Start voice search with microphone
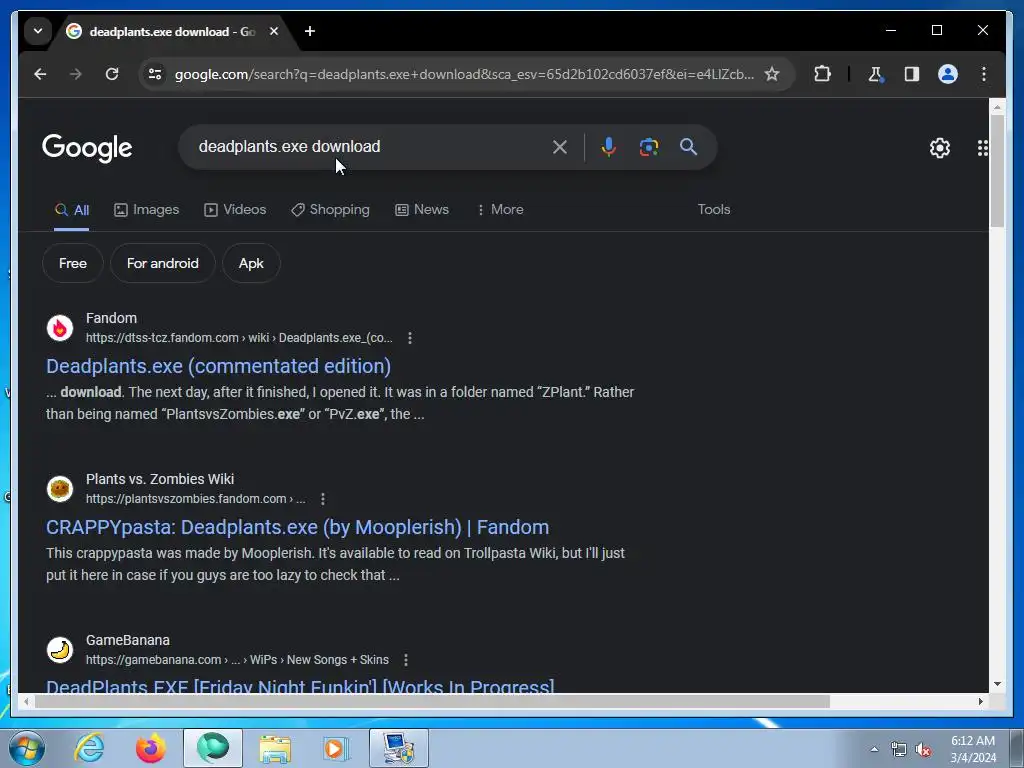1024x768 pixels. click(609, 147)
